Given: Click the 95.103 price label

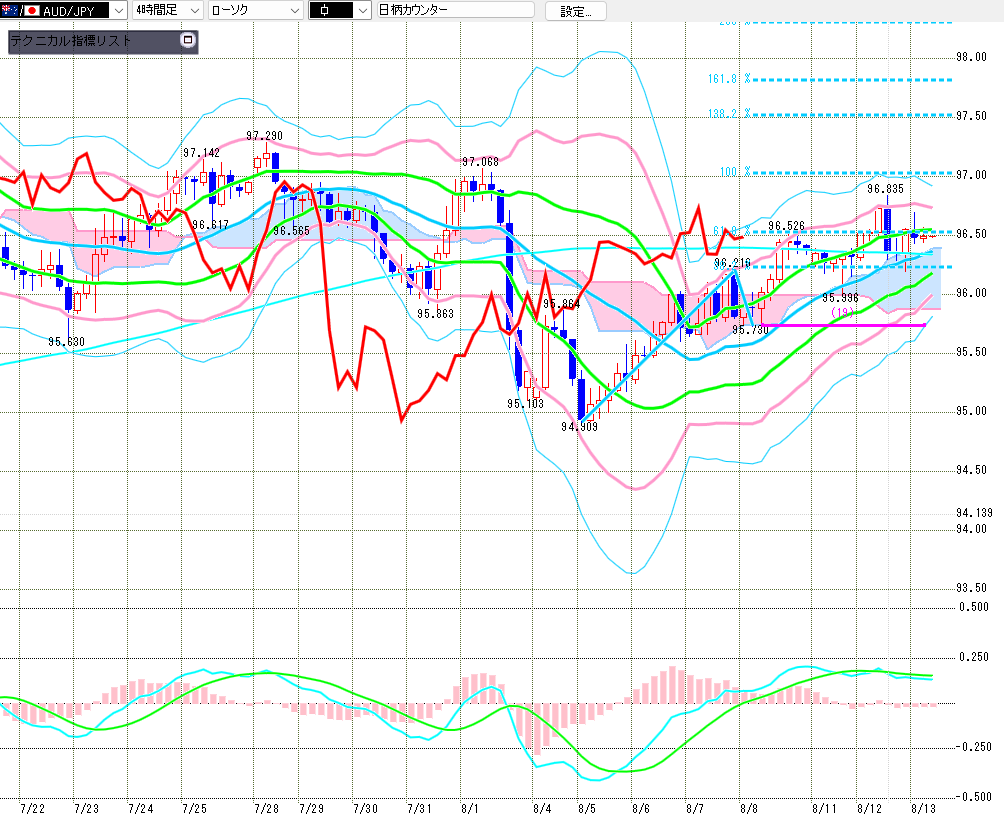Looking at the screenshot, I should (525, 404).
